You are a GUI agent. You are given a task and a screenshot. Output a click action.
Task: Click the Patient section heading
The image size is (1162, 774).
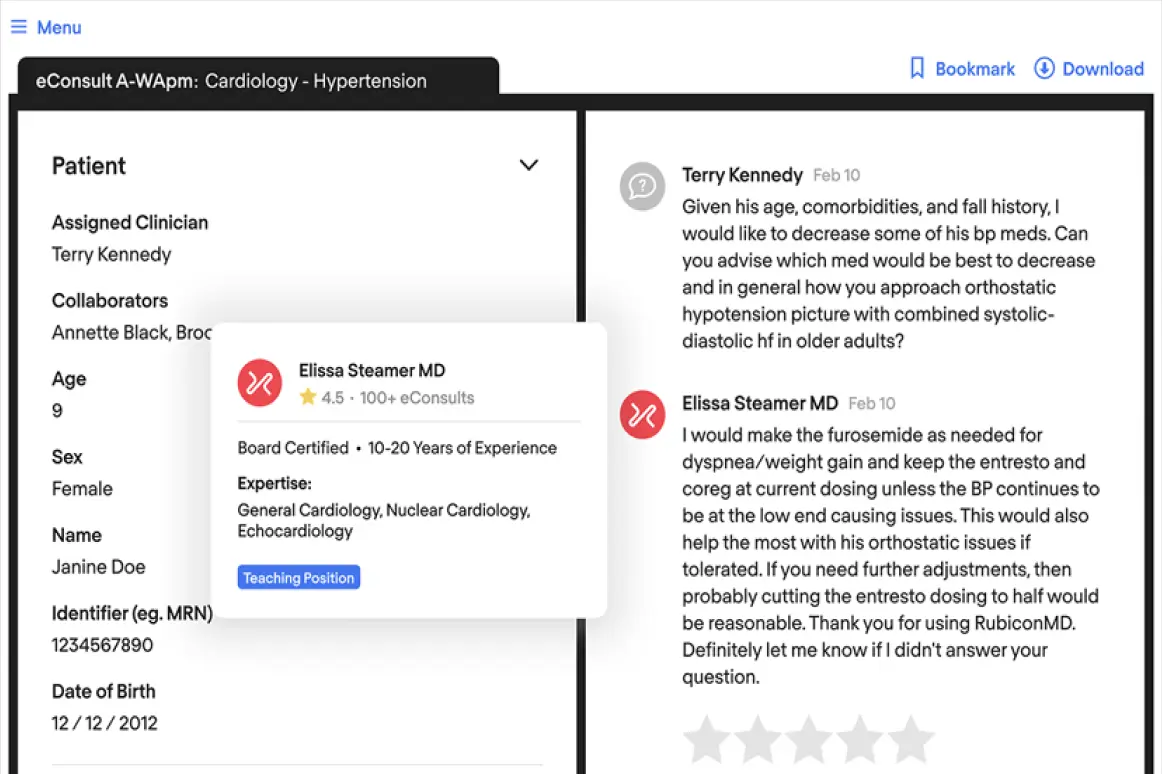89,166
